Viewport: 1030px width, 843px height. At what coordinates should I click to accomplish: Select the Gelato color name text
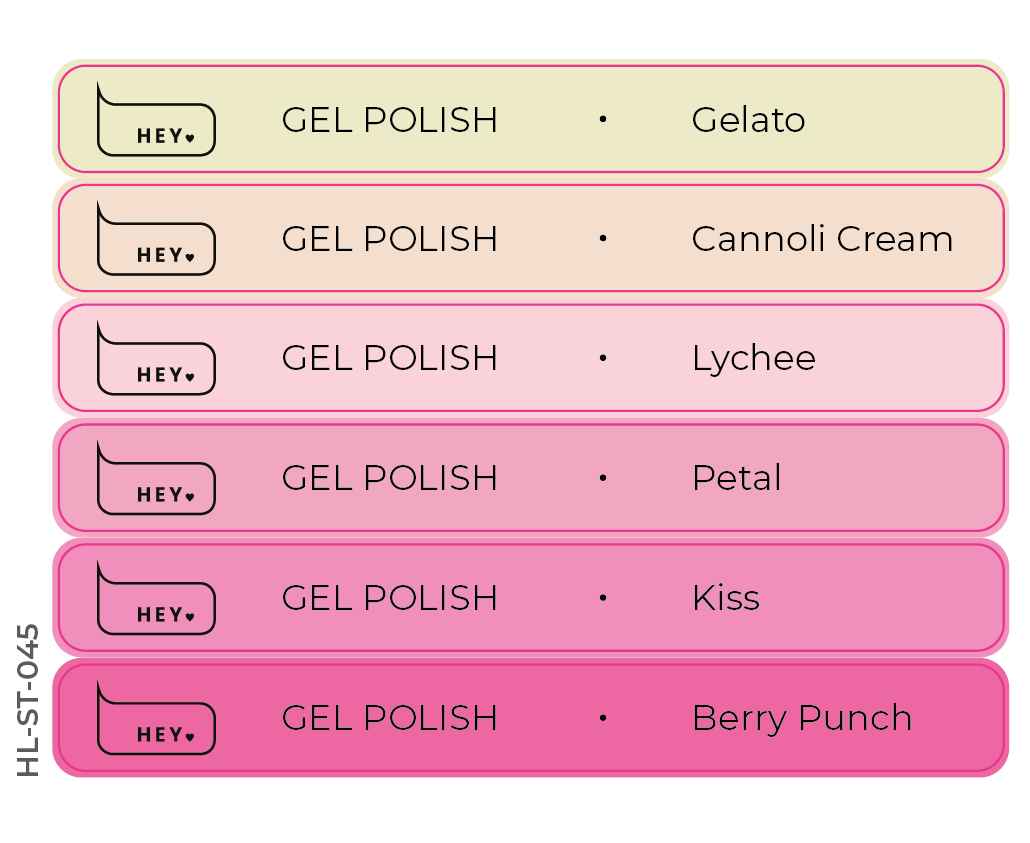748,120
